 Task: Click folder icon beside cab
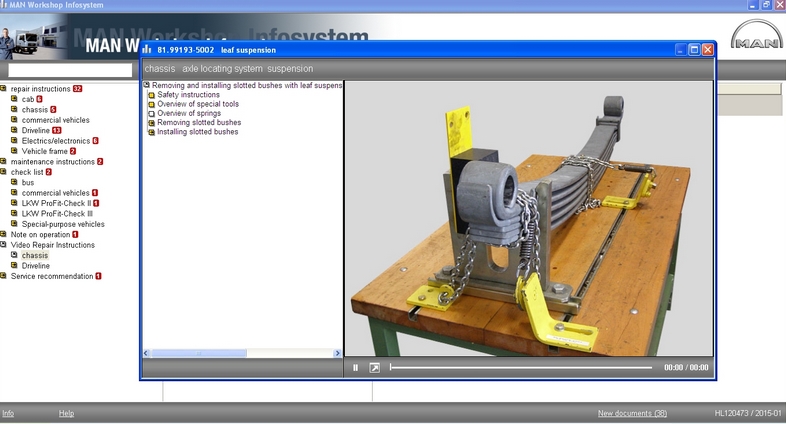(15, 99)
